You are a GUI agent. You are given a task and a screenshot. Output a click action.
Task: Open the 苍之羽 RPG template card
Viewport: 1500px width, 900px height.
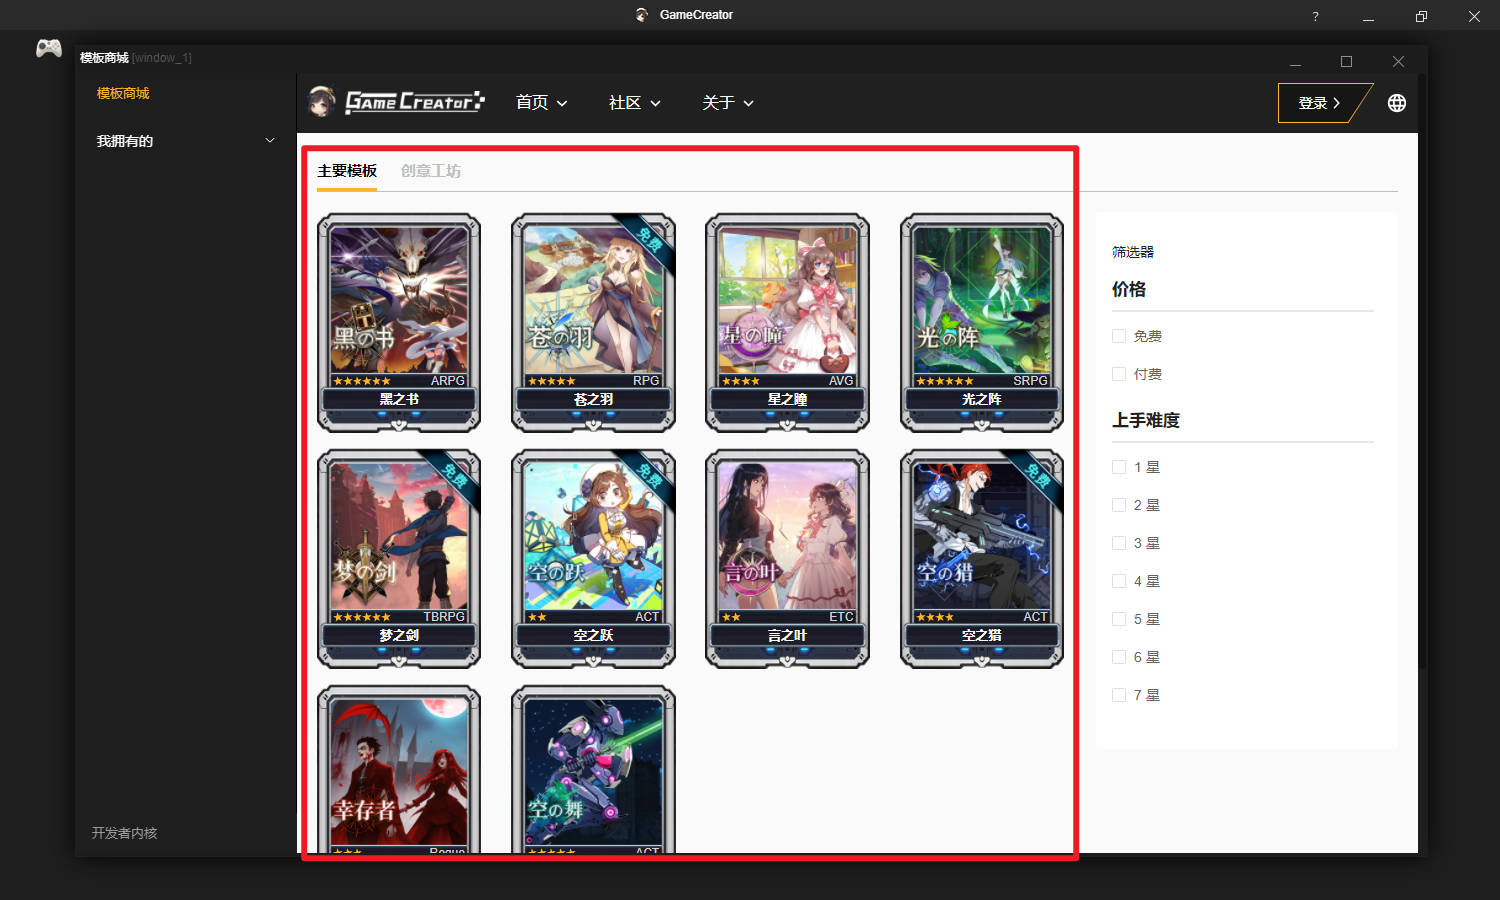pos(593,322)
